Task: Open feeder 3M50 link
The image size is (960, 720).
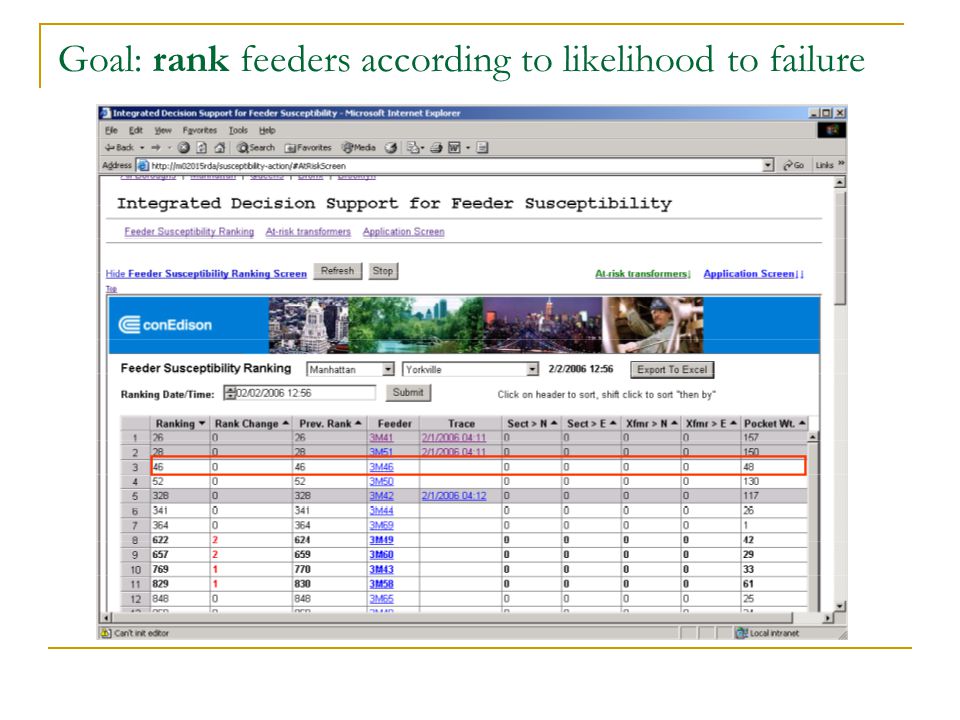Action: (x=381, y=481)
